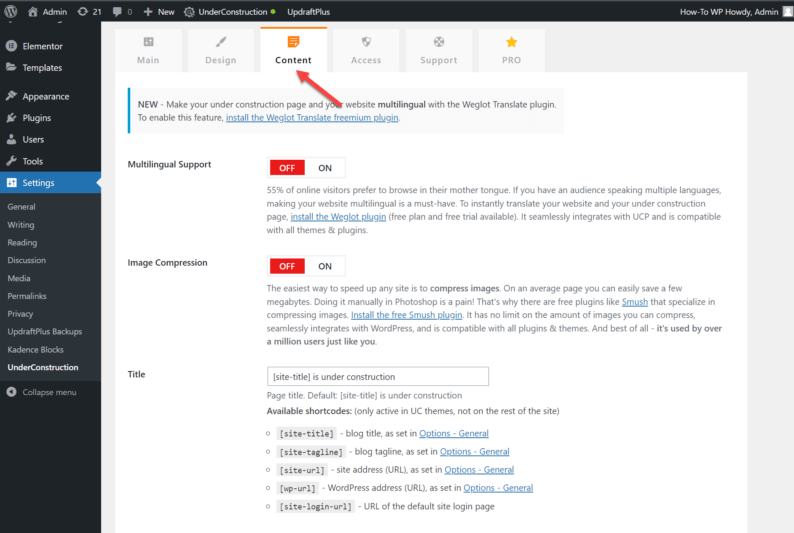
Task: Click the Design brush icon
Action: click(221, 42)
